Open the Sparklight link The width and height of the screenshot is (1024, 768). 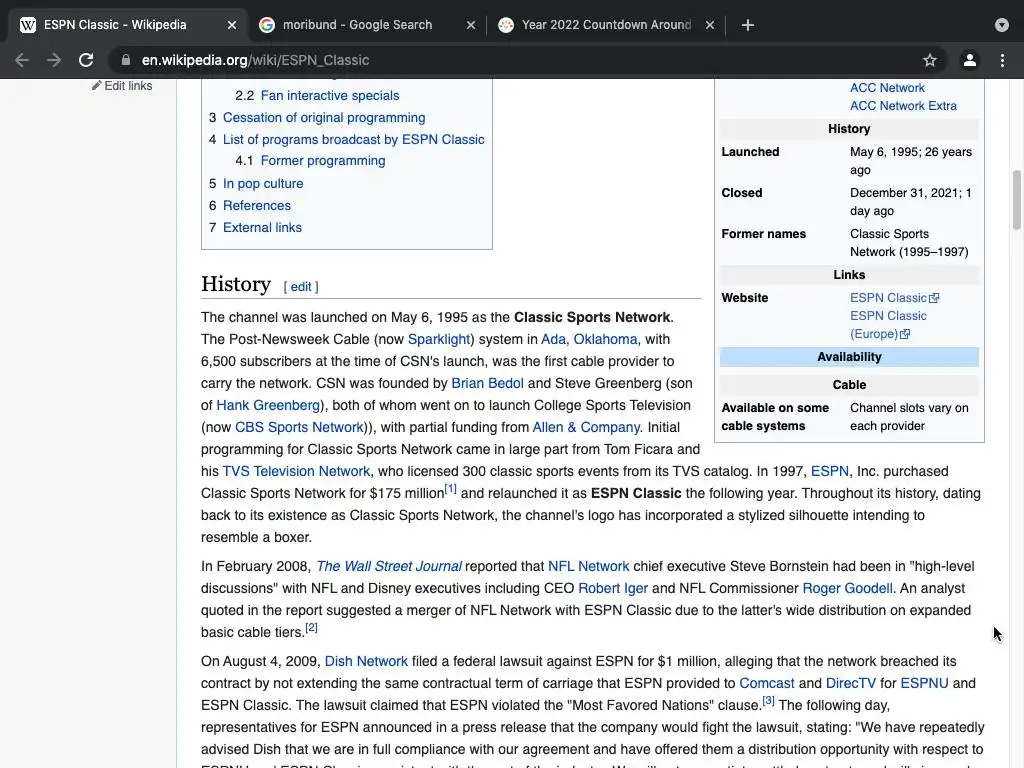coord(439,339)
